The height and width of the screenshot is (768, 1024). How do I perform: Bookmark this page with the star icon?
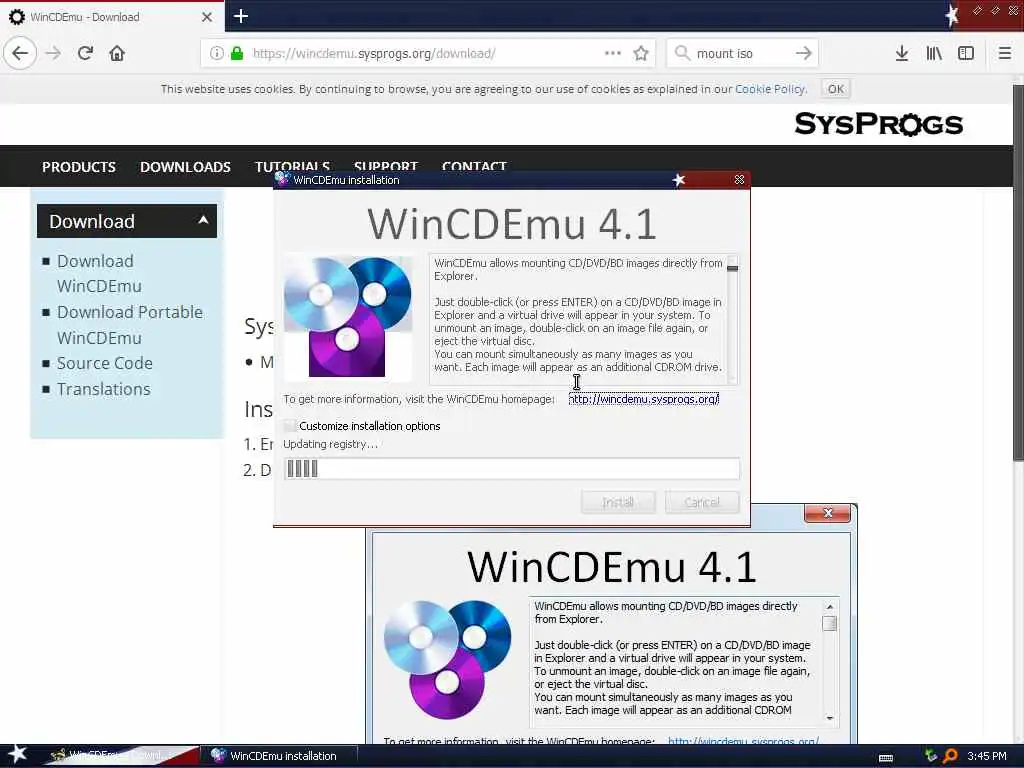641,53
